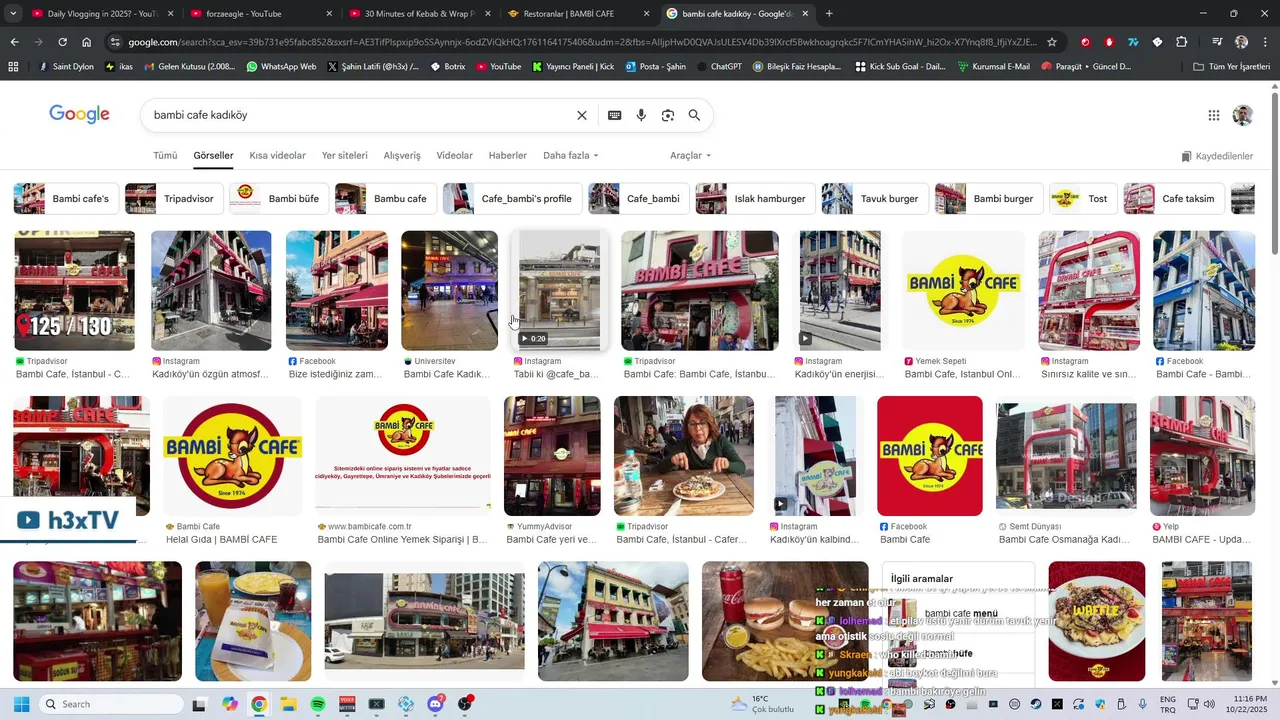Expand the Araçlar tools dropdown
The height and width of the screenshot is (720, 1280).
[691, 156]
